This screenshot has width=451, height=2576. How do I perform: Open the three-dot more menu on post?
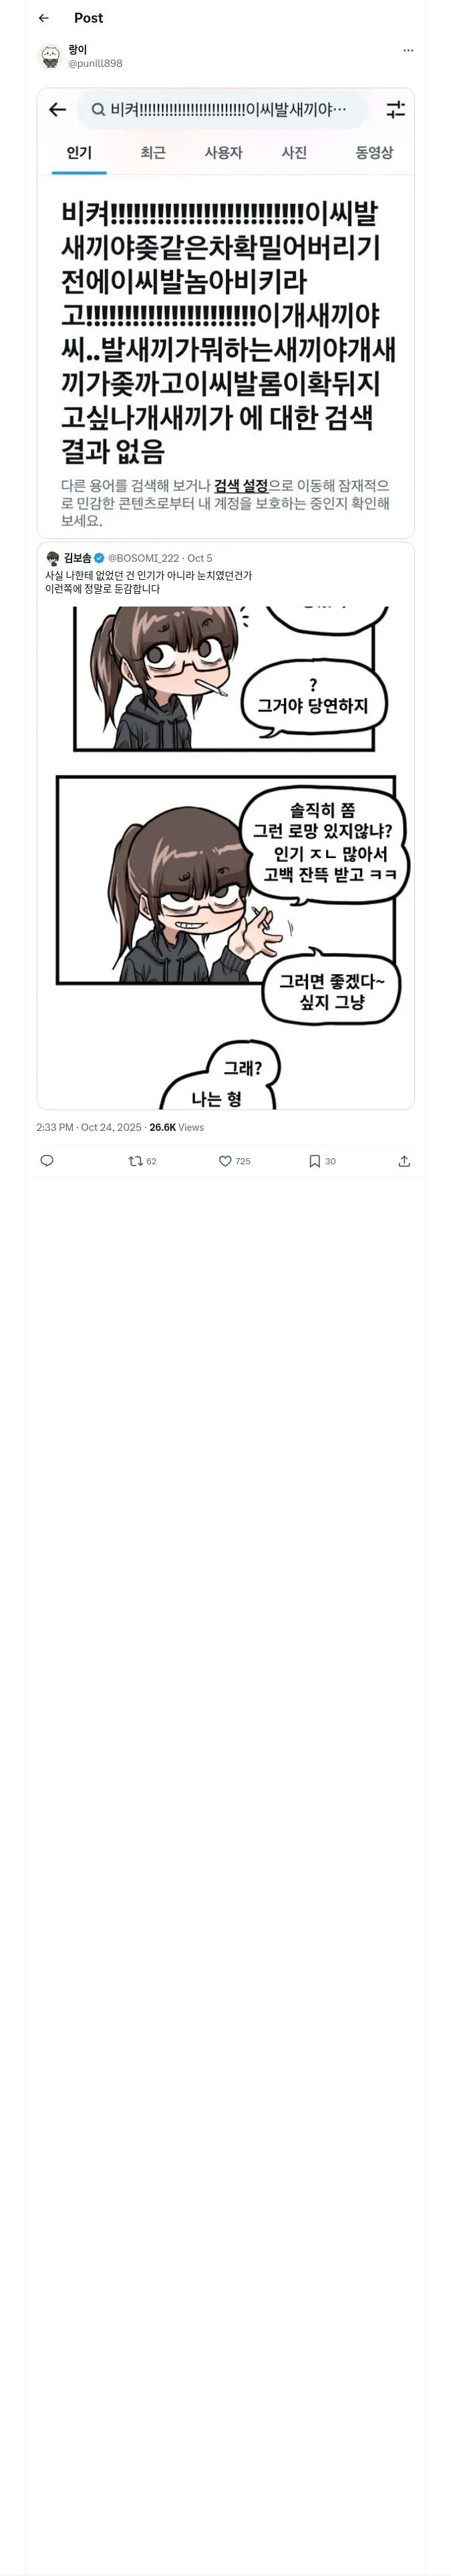(408, 50)
